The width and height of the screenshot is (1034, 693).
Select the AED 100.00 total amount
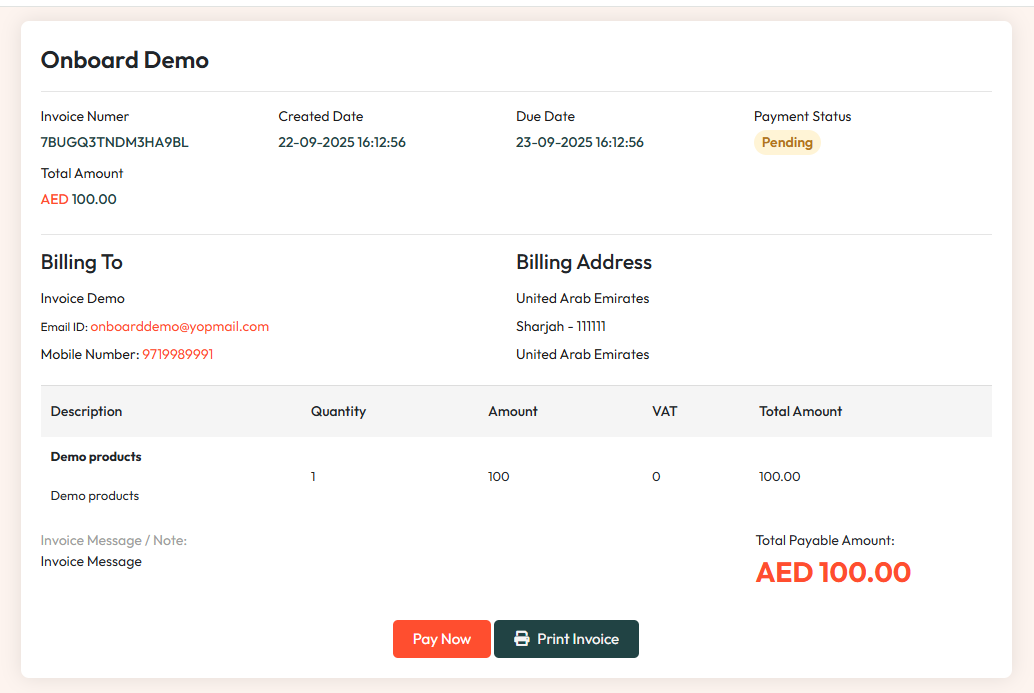tap(78, 199)
